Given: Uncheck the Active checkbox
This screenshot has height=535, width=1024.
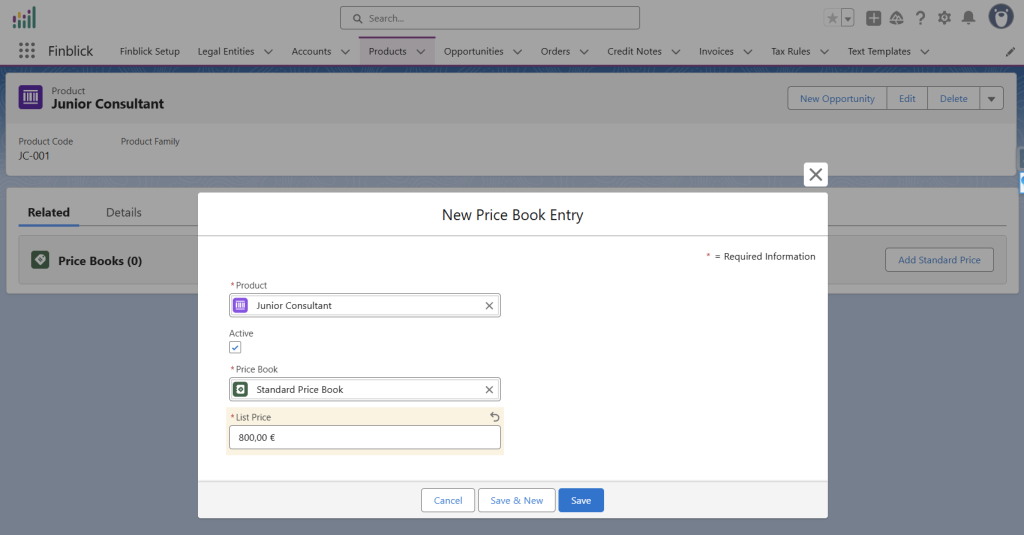Looking at the screenshot, I should pos(235,347).
